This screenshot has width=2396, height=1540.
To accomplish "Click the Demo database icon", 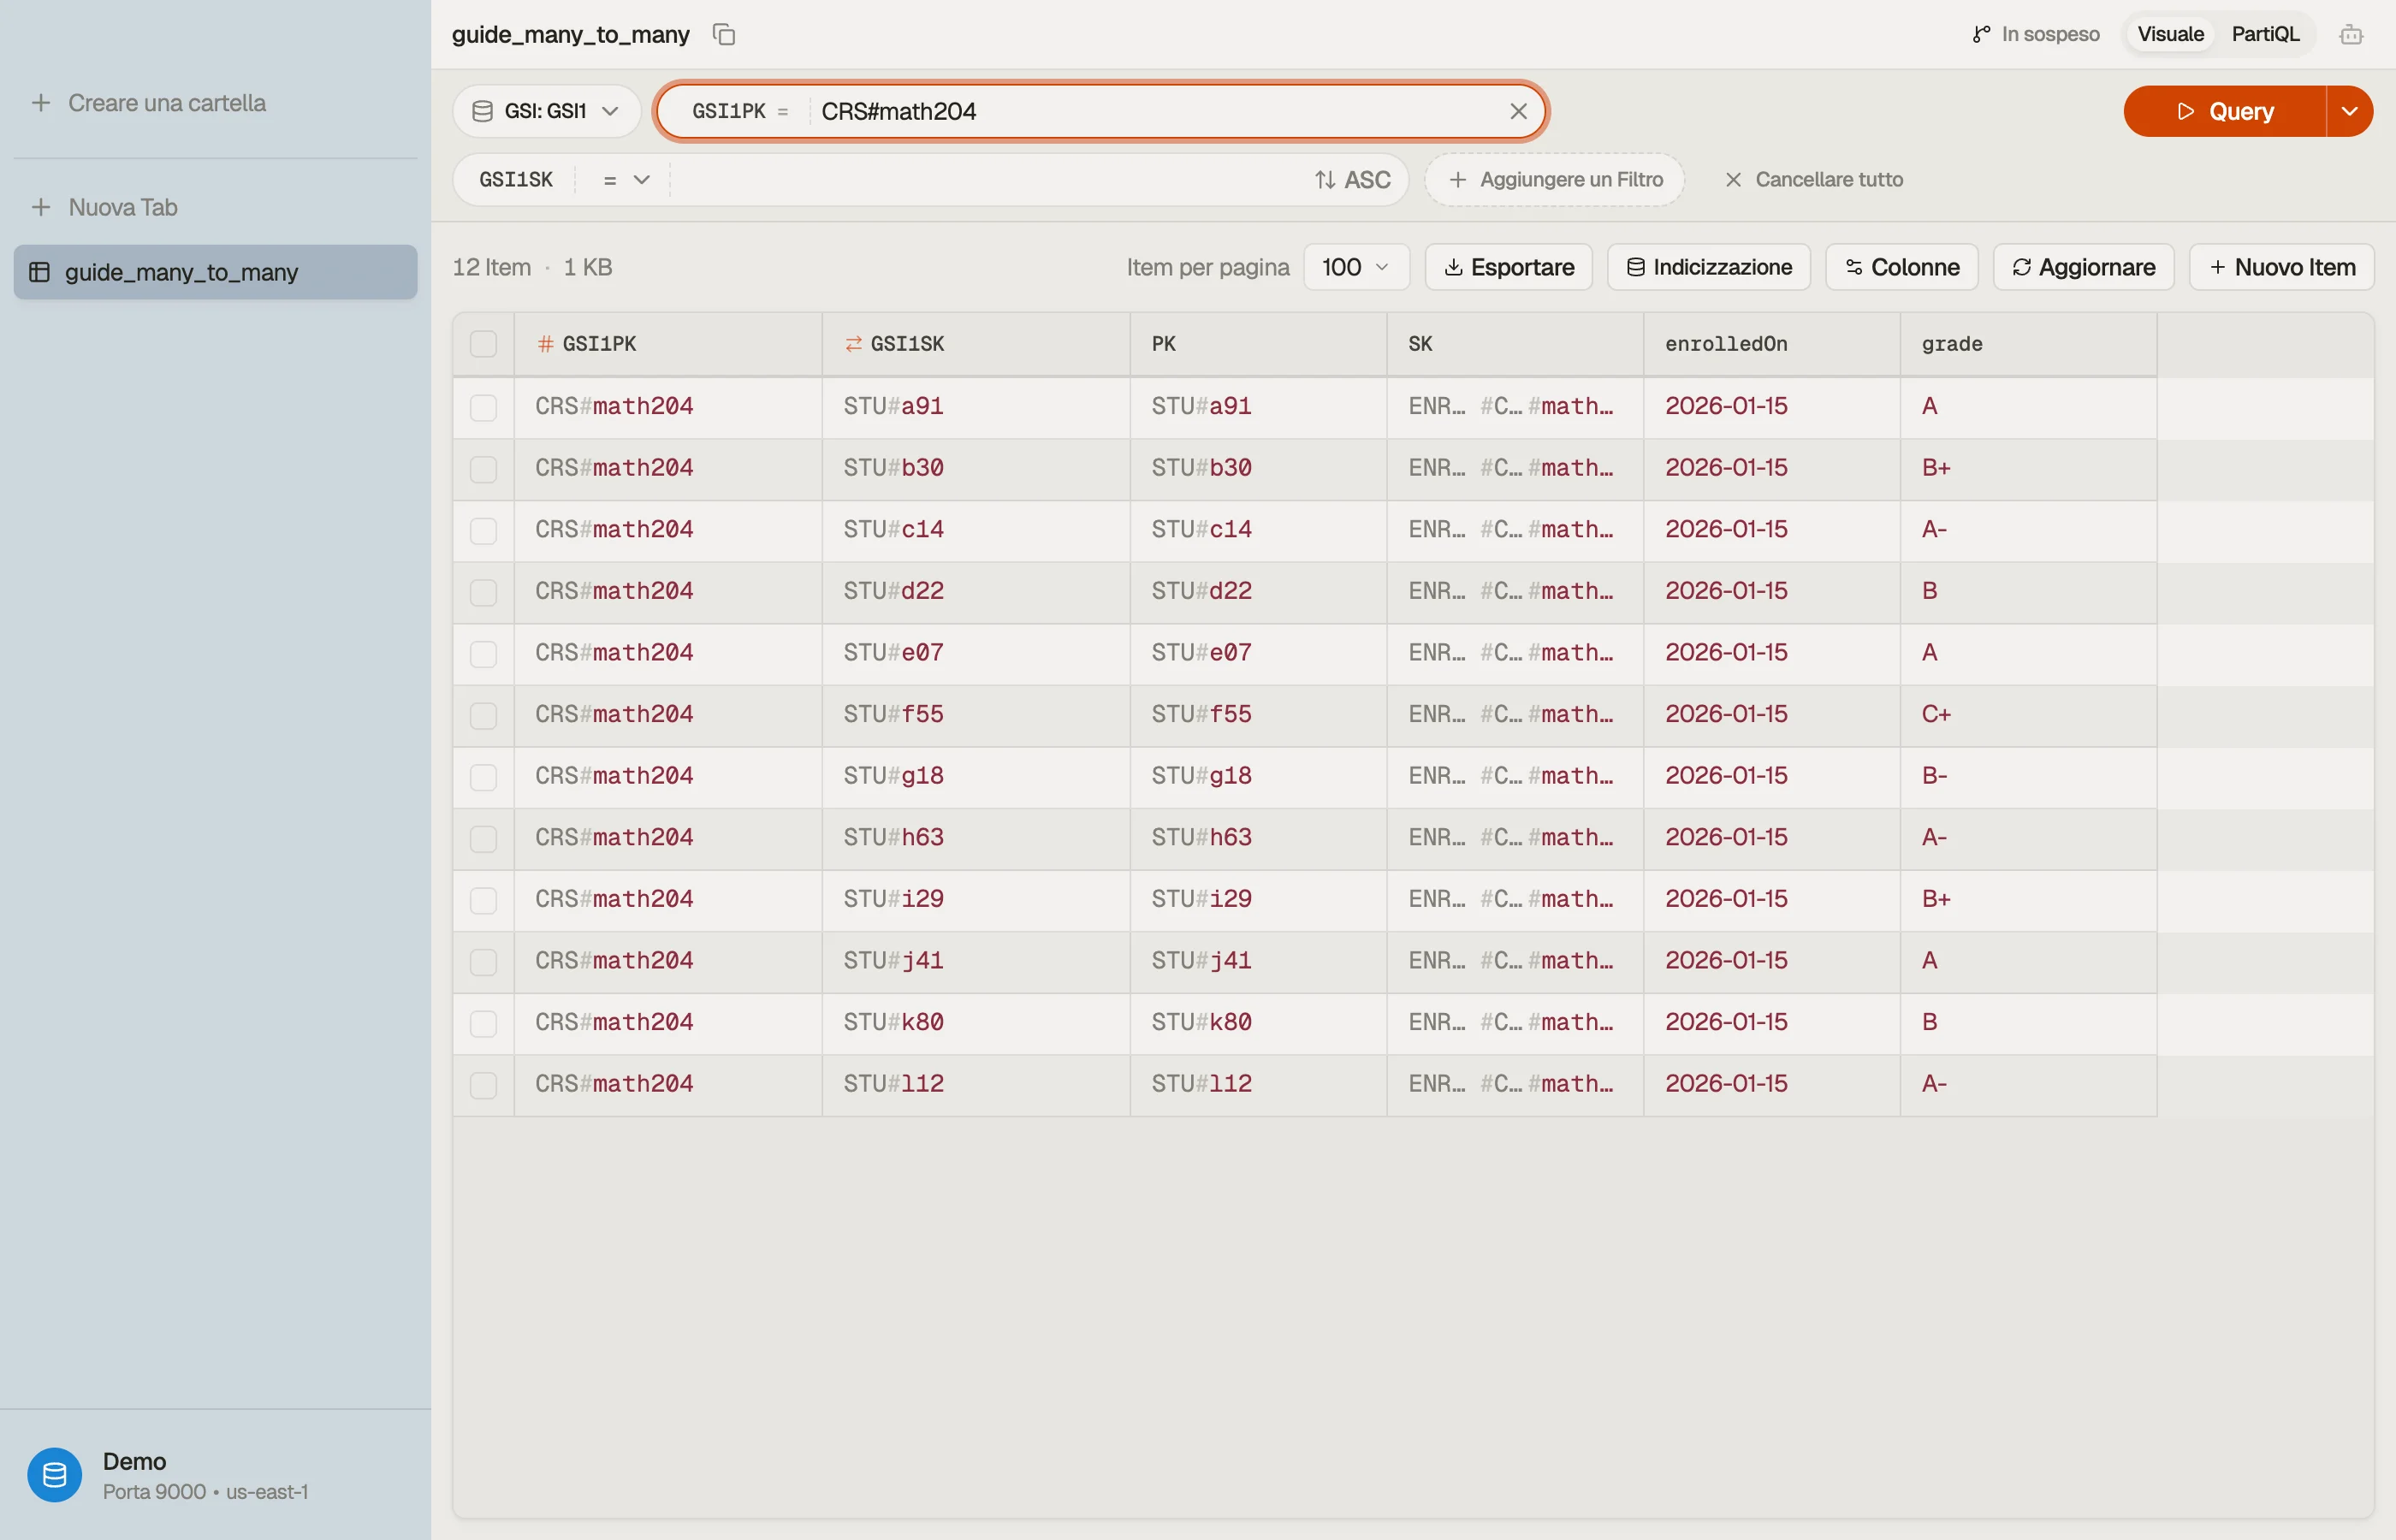I will point(55,1475).
